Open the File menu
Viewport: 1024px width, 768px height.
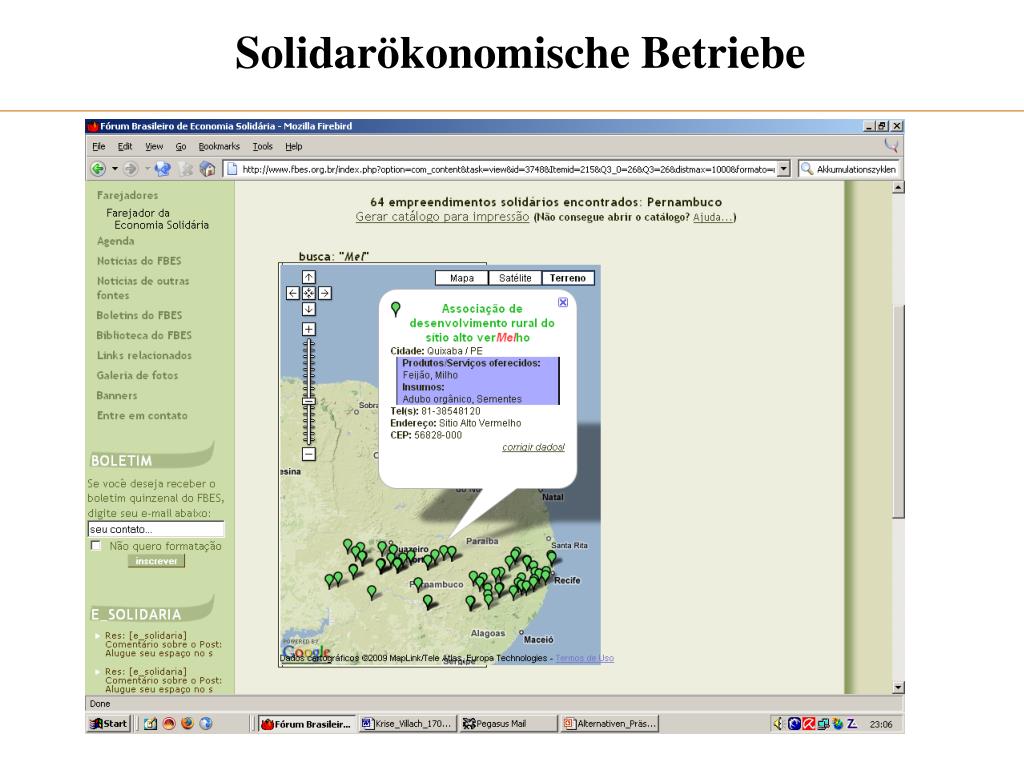[99, 146]
